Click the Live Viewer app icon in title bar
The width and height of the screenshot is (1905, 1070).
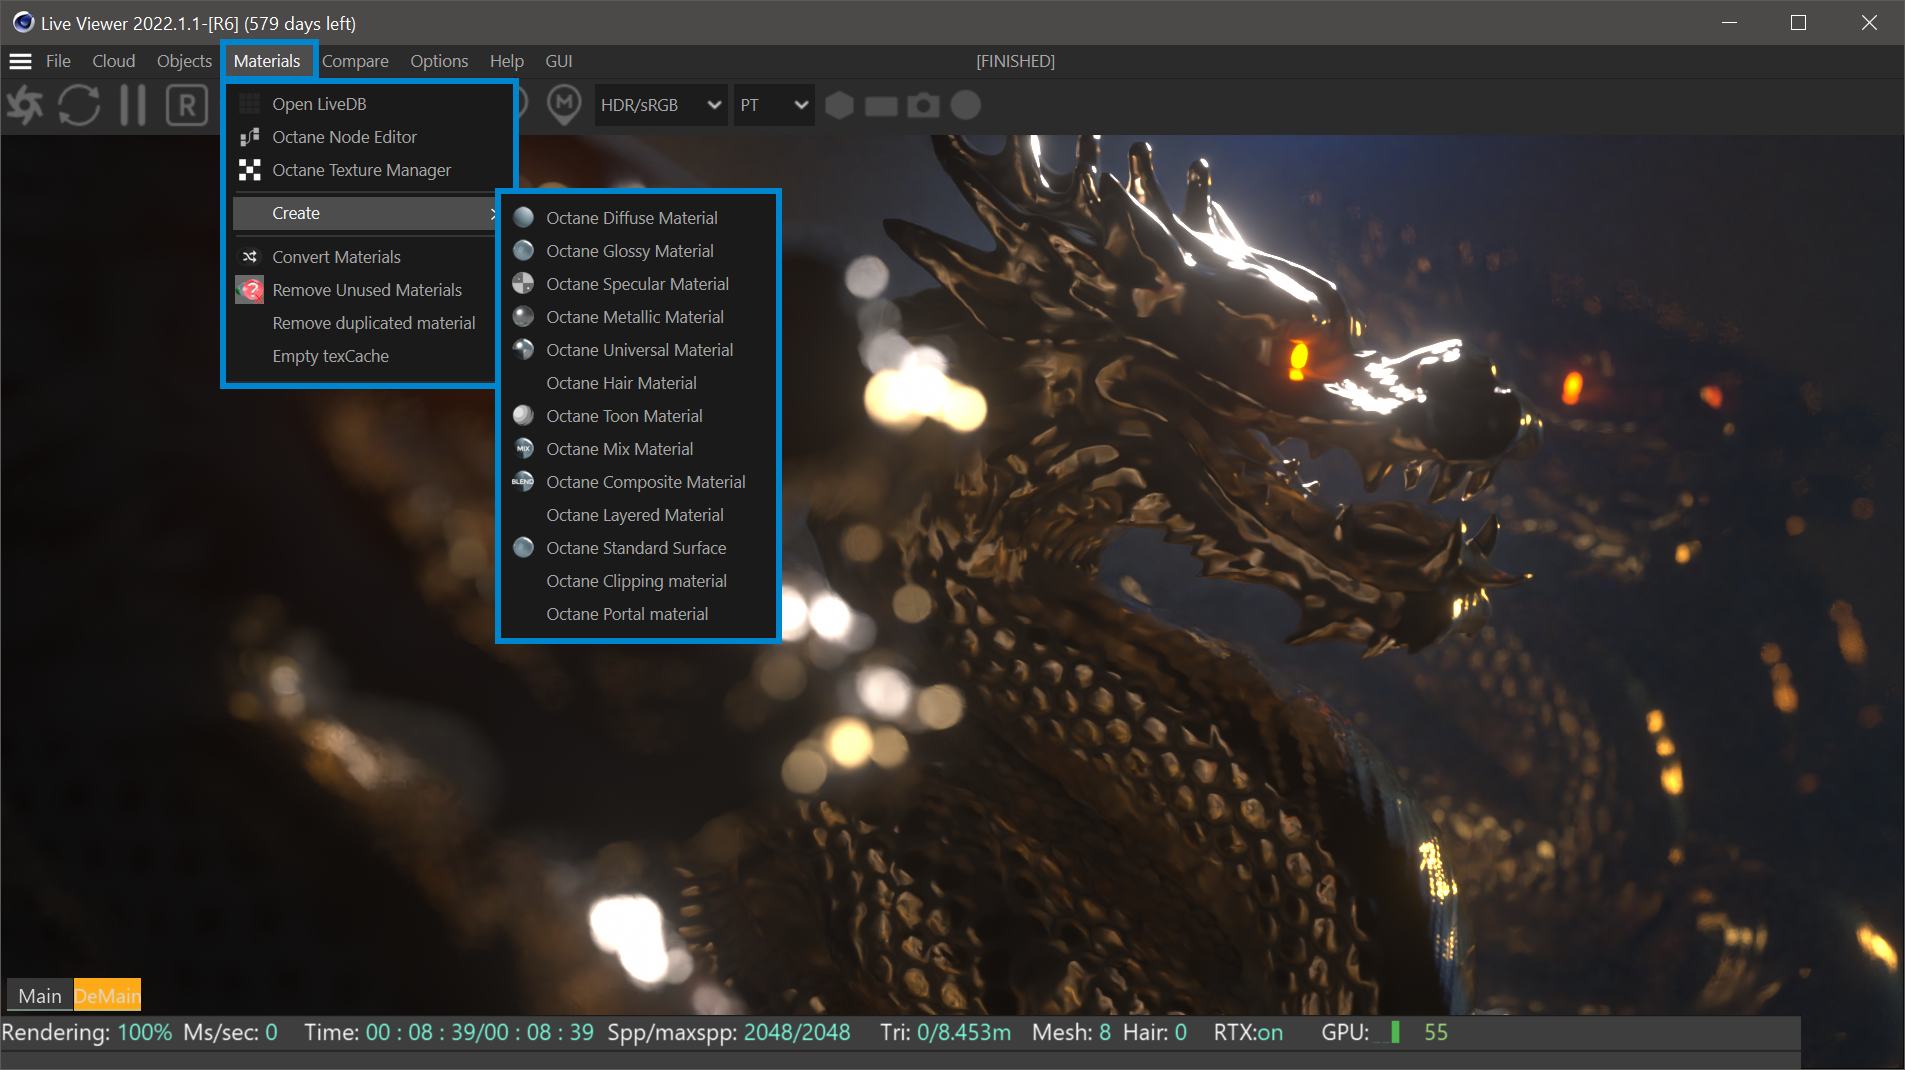coord(23,22)
